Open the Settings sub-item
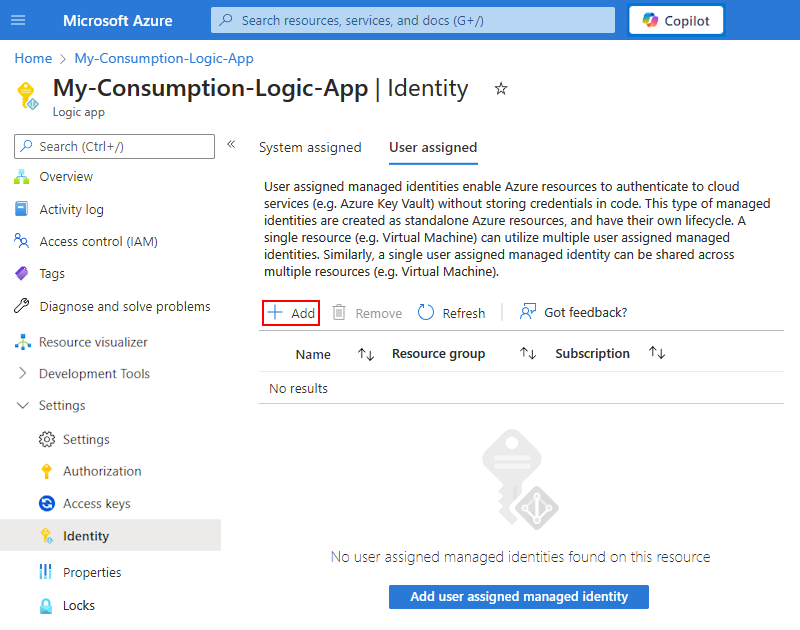The width and height of the screenshot is (800, 630). [86, 439]
